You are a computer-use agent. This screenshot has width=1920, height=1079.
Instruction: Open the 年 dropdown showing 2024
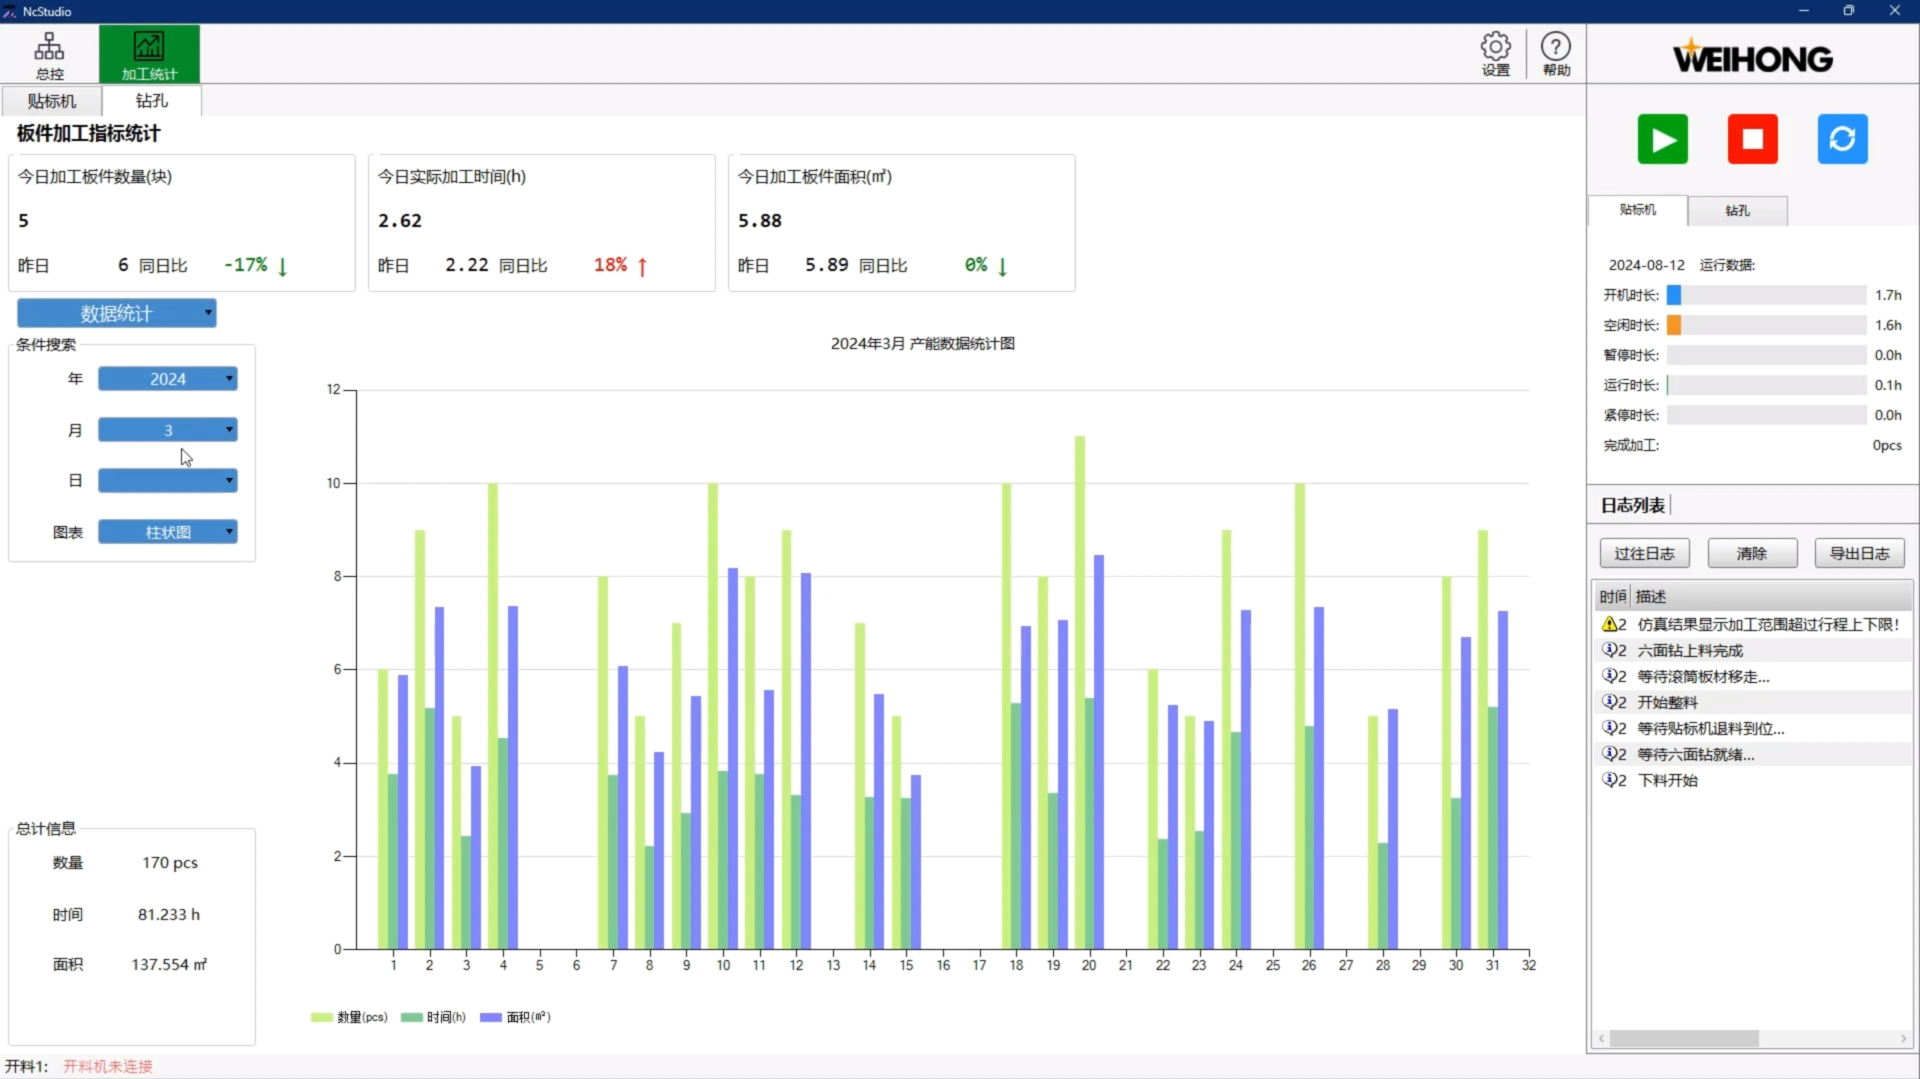click(167, 379)
